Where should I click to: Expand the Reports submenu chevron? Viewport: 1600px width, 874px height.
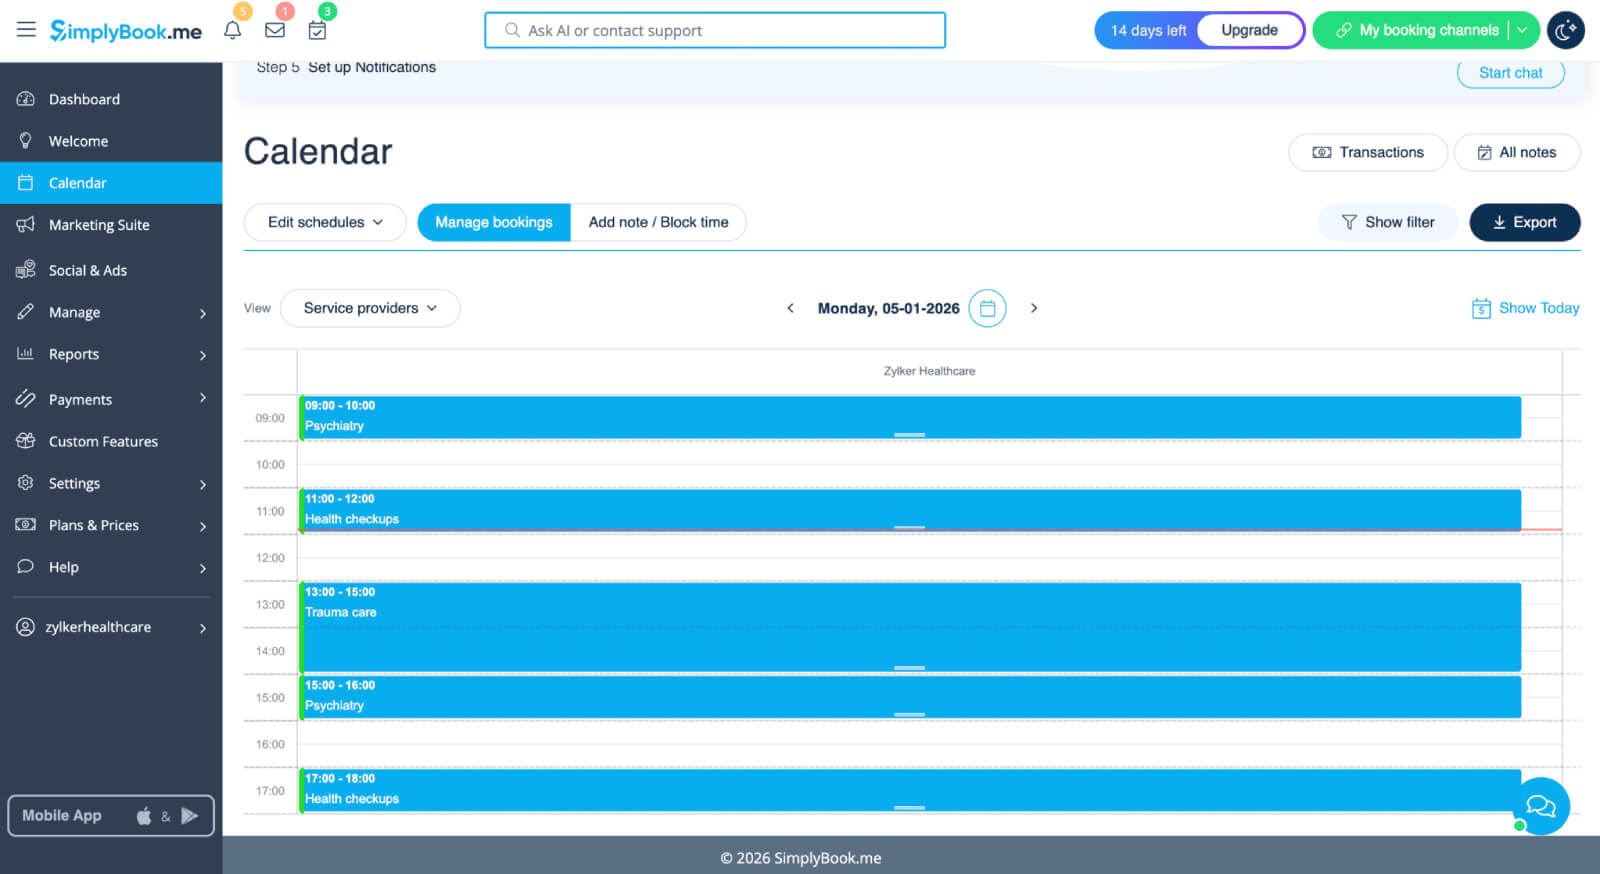pos(203,355)
